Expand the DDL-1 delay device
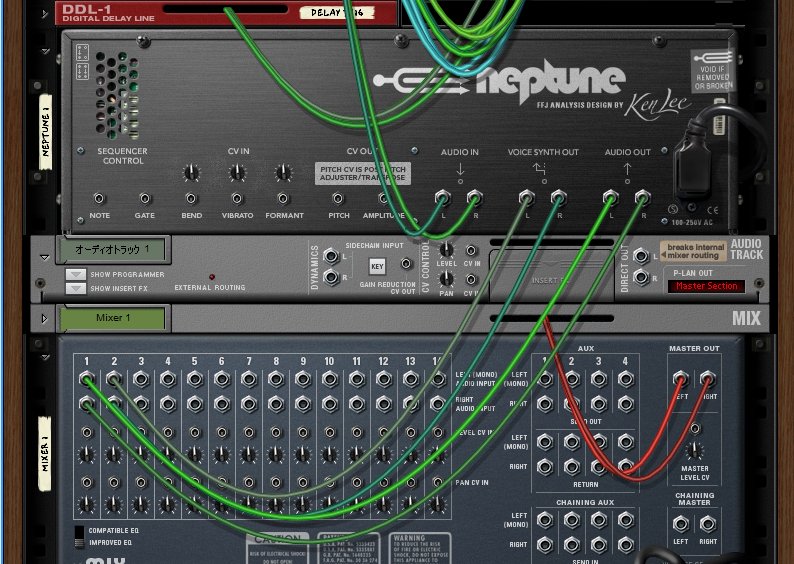 pos(45,14)
